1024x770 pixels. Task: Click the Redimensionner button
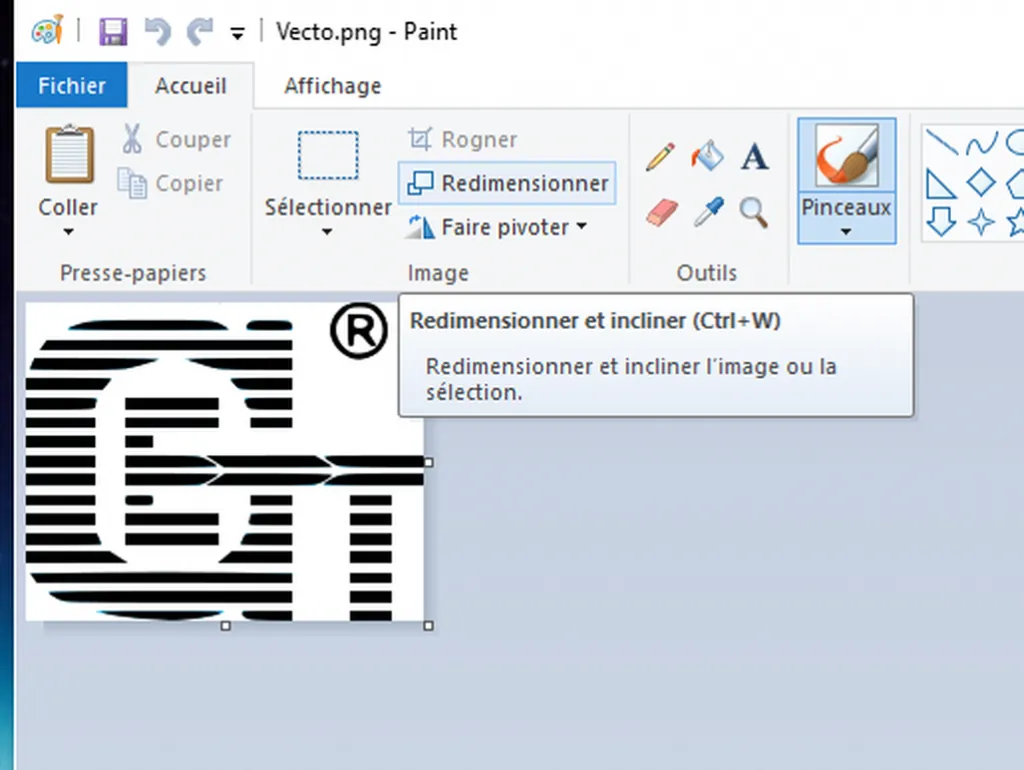tap(507, 183)
